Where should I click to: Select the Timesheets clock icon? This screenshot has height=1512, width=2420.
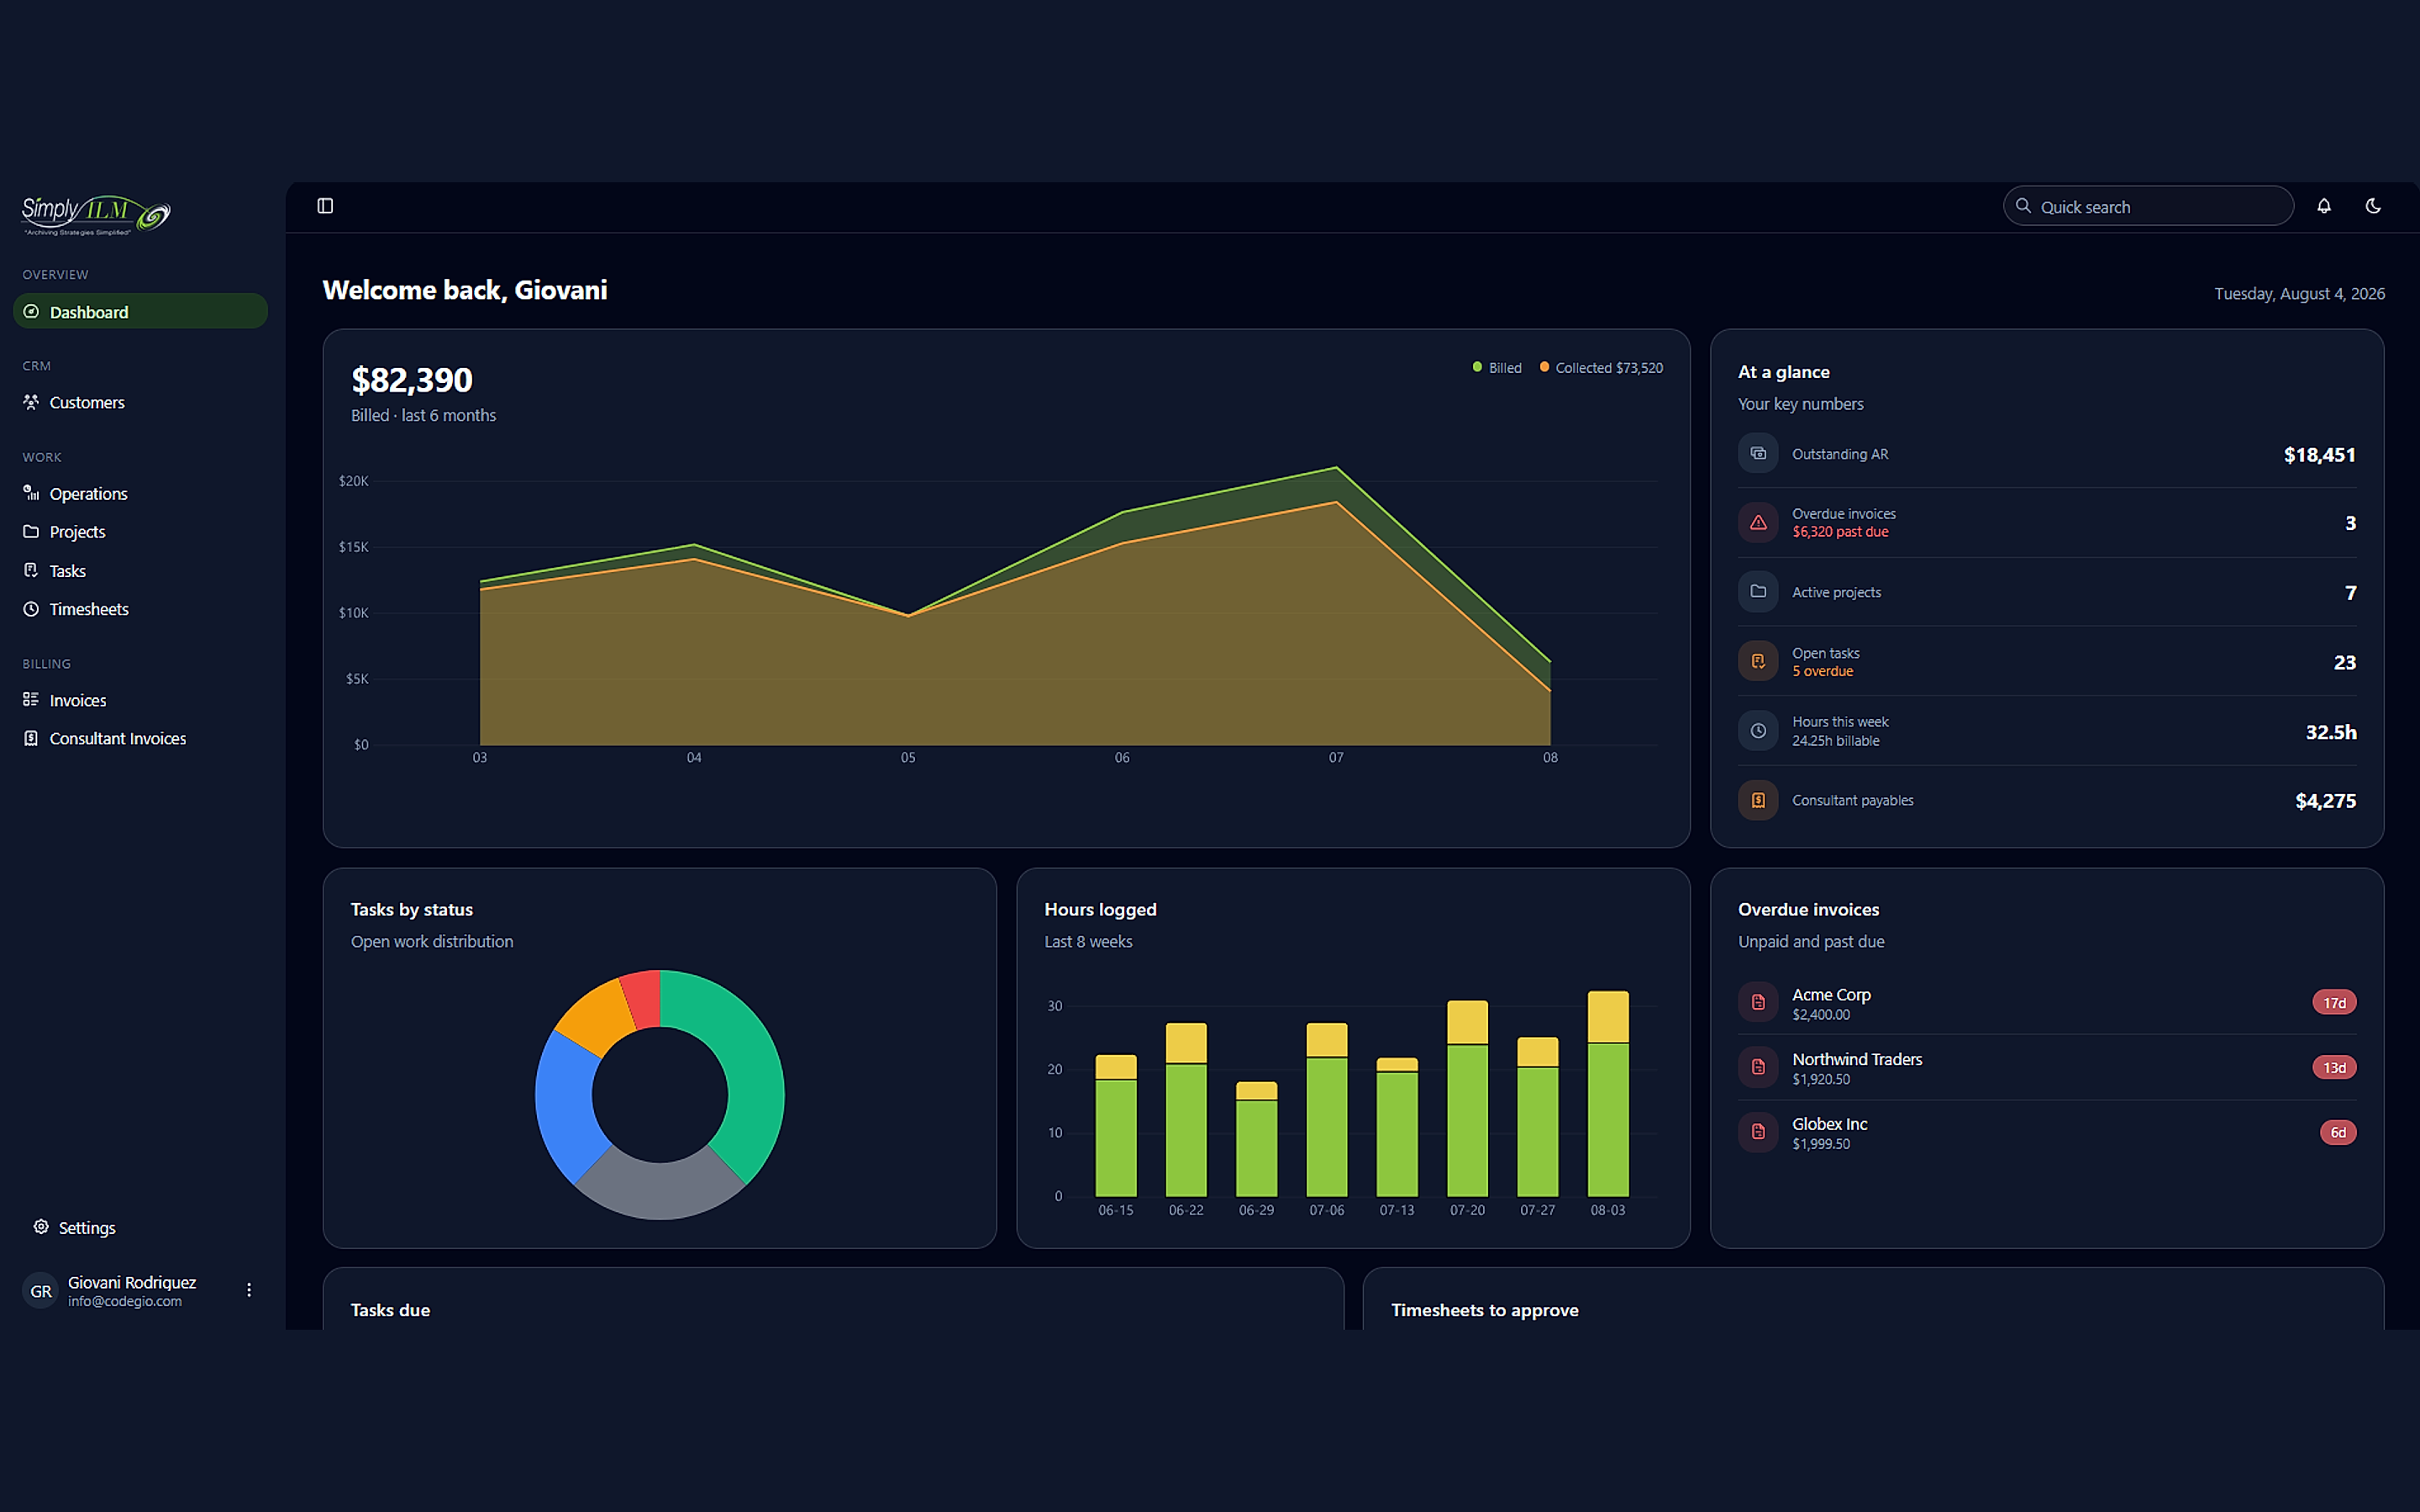(31, 609)
